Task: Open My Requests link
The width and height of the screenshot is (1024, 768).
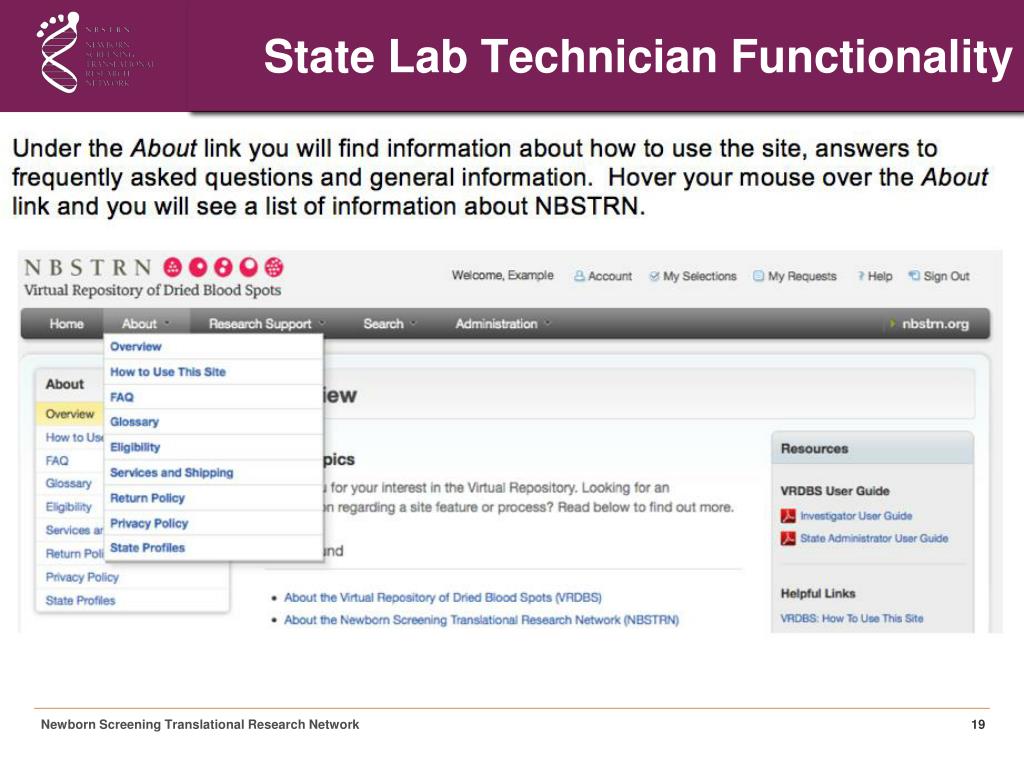Action: point(802,276)
